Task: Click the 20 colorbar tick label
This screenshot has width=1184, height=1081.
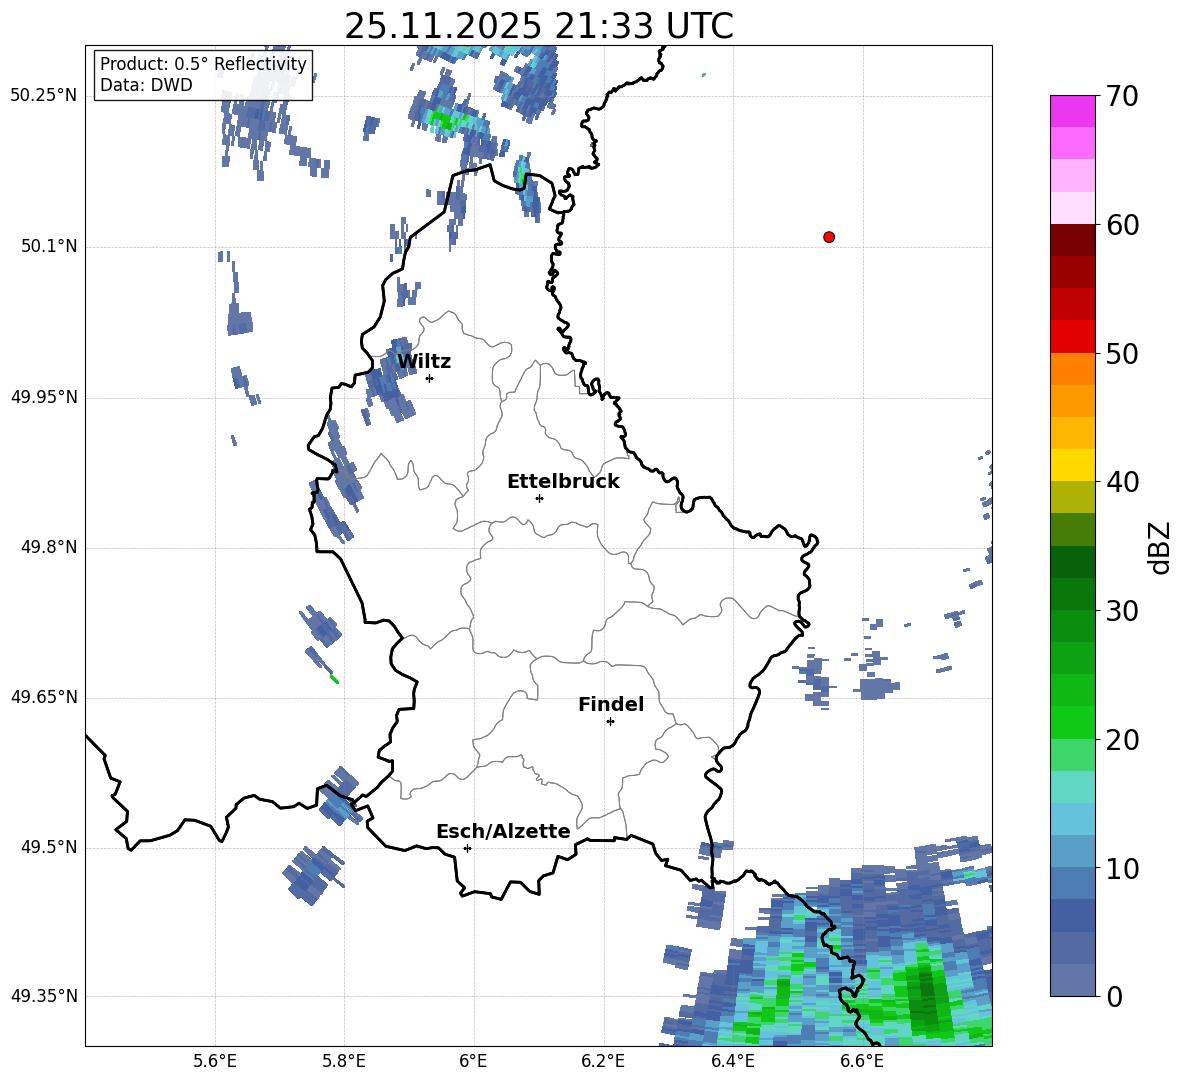Action: click(x=1123, y=740)
